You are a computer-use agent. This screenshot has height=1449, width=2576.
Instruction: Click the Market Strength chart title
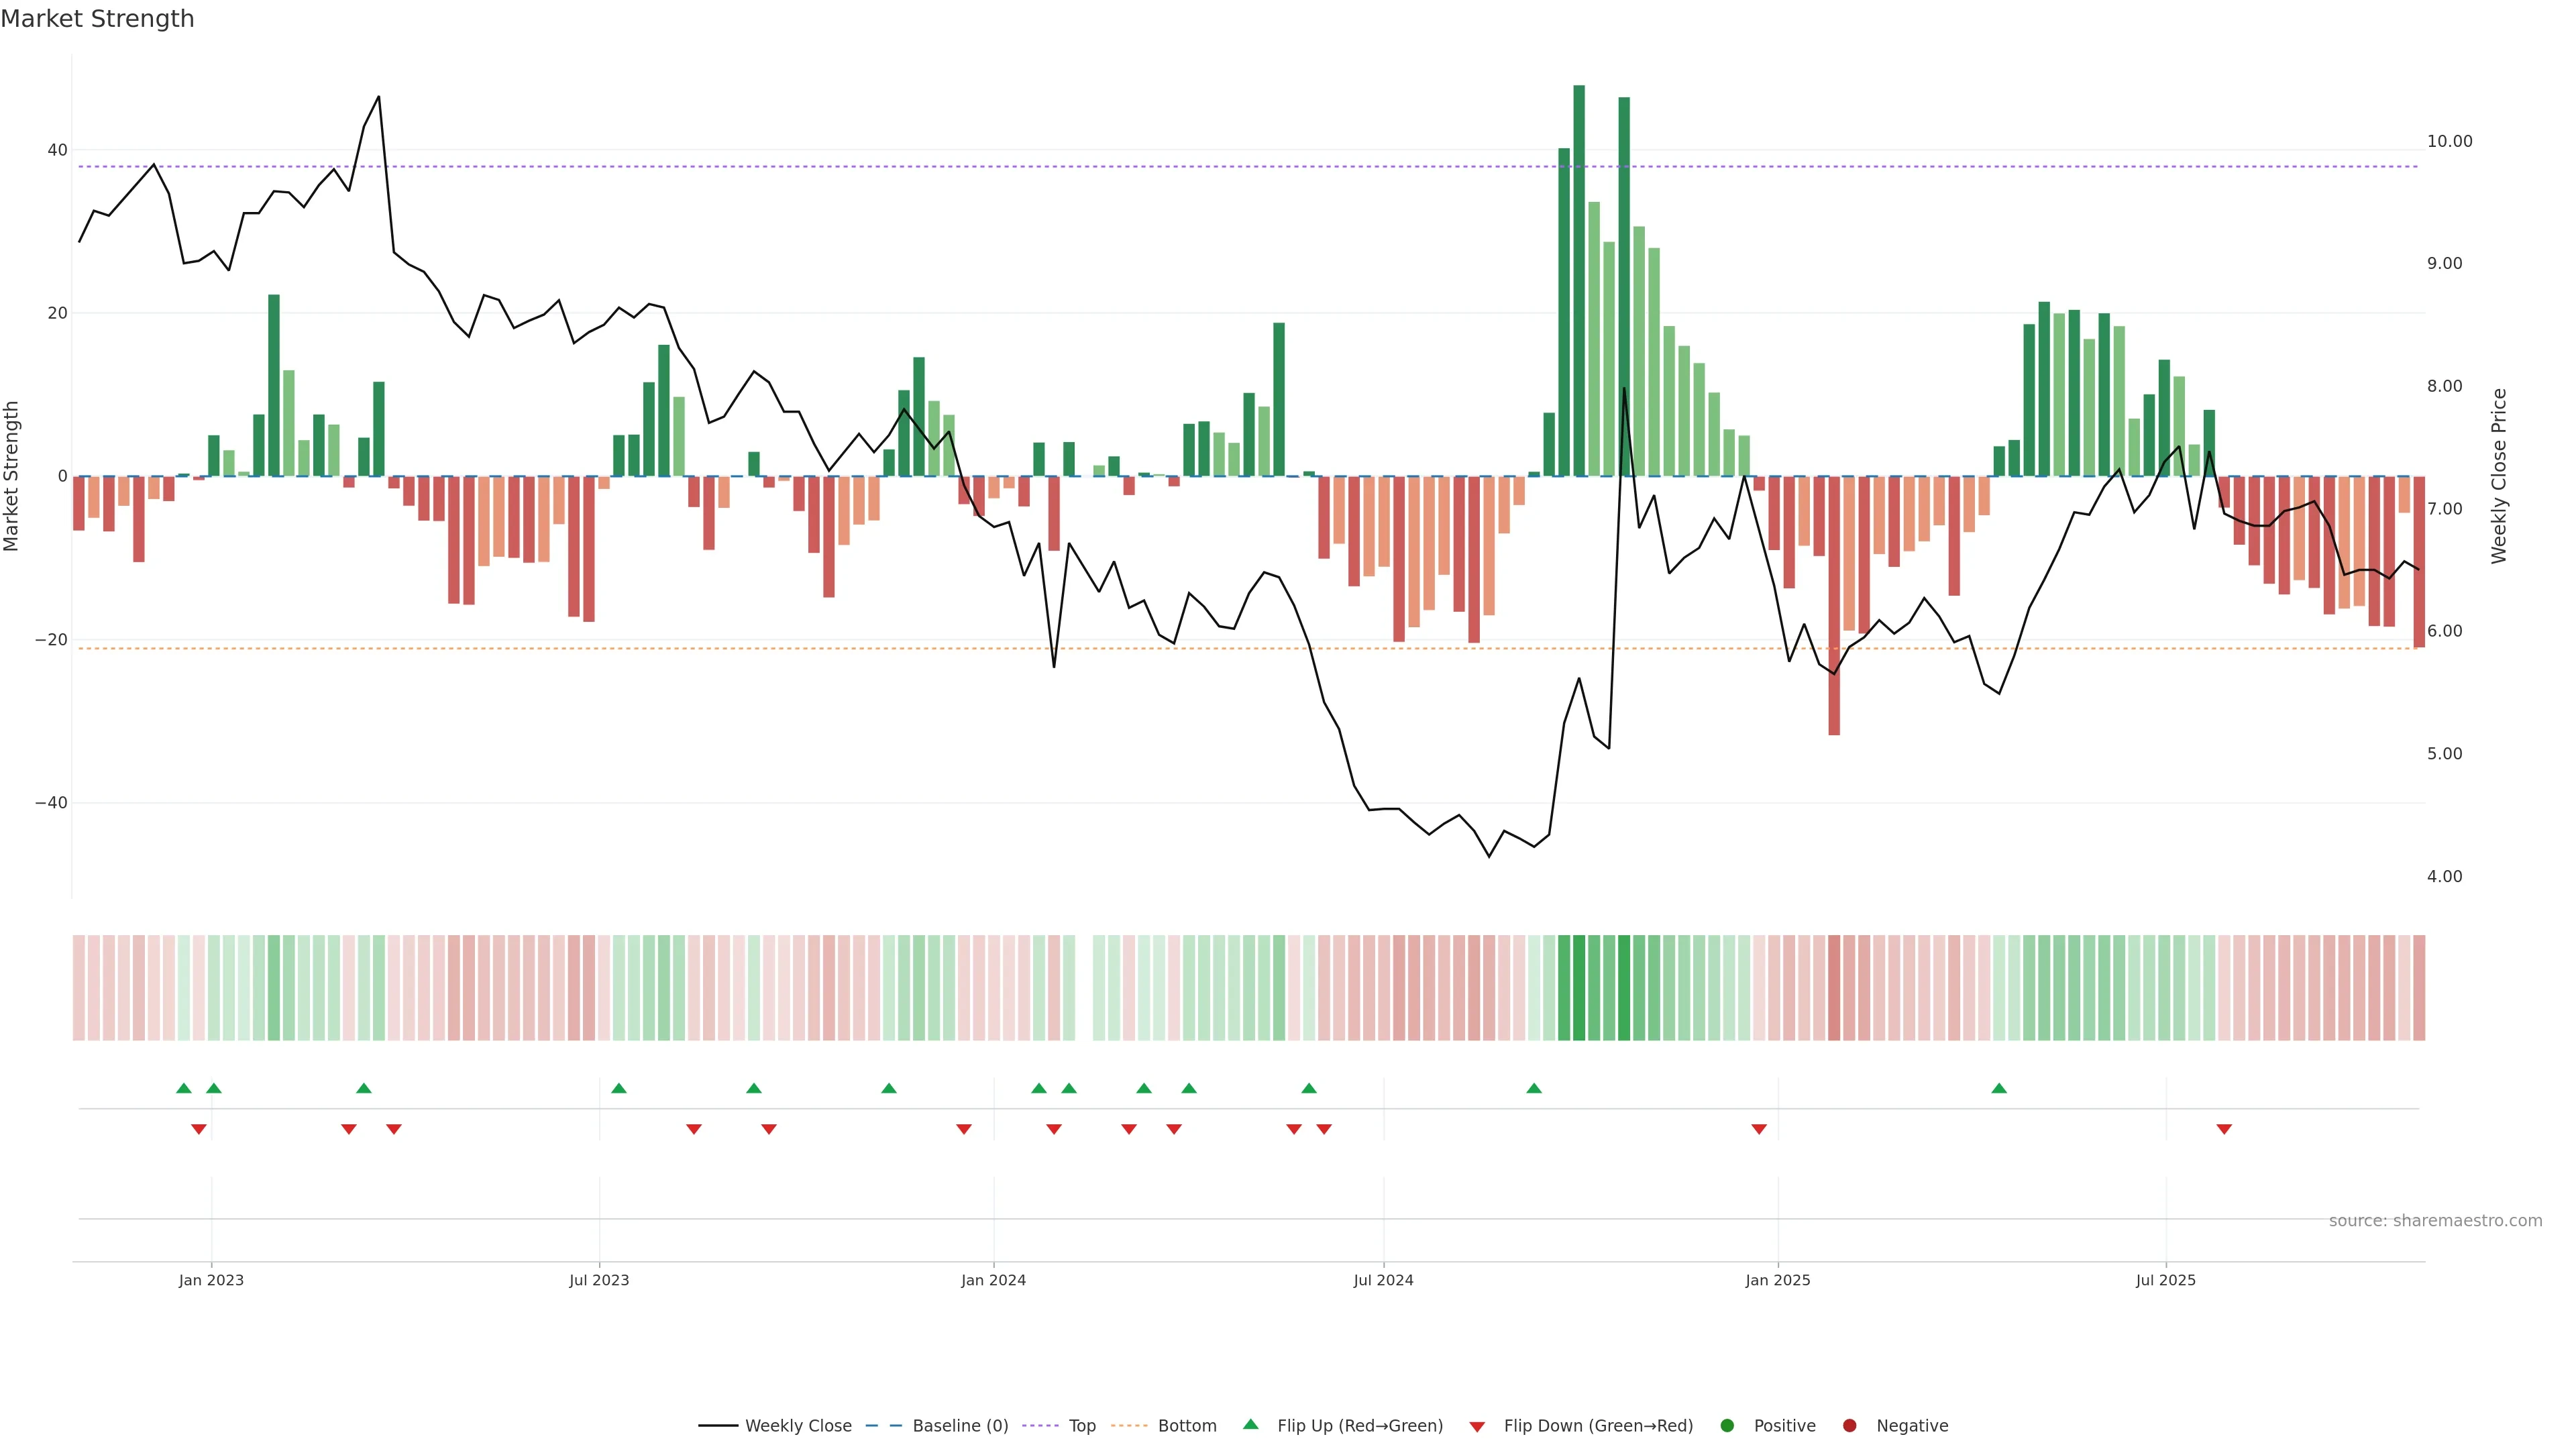(97, 18)
